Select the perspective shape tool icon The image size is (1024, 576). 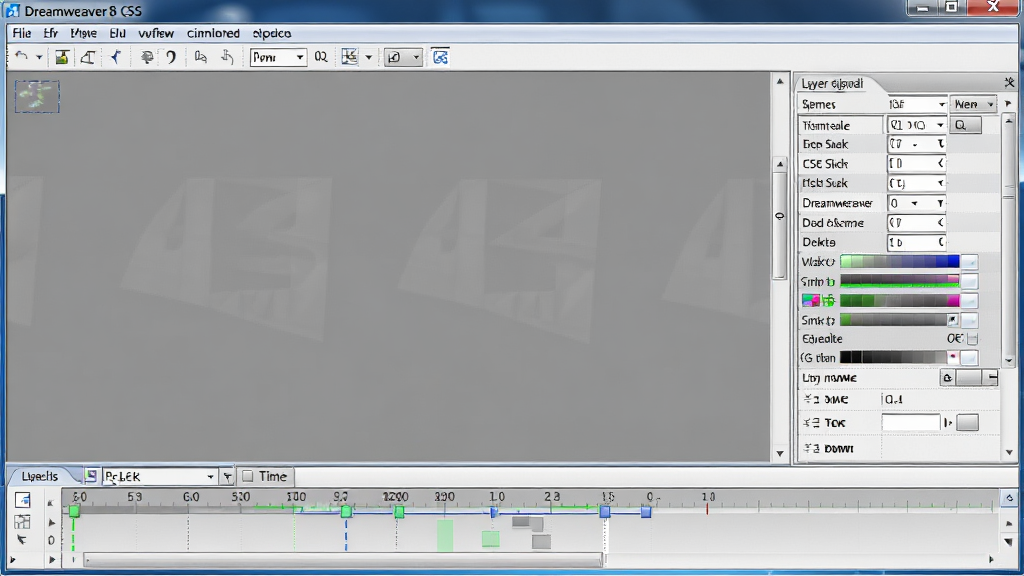pos(88,57)
